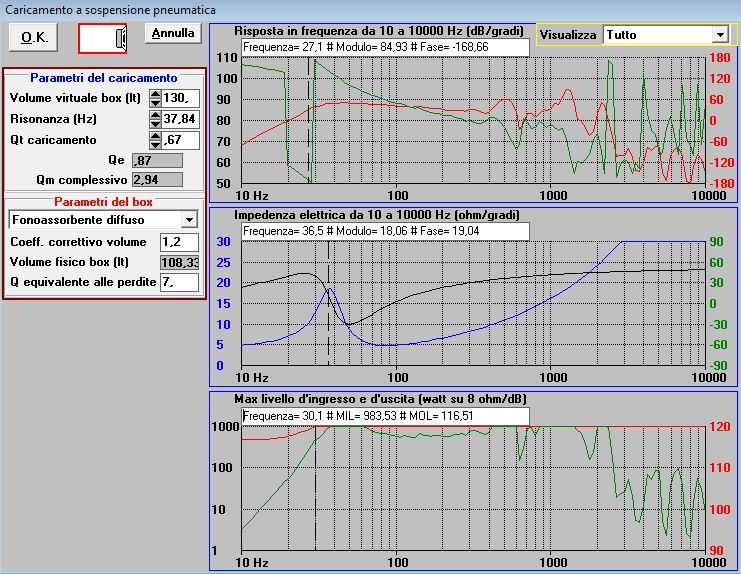Increase Qt caricamento with up arrow
This screenshot has height=574, width=741.
pos(155,136)
